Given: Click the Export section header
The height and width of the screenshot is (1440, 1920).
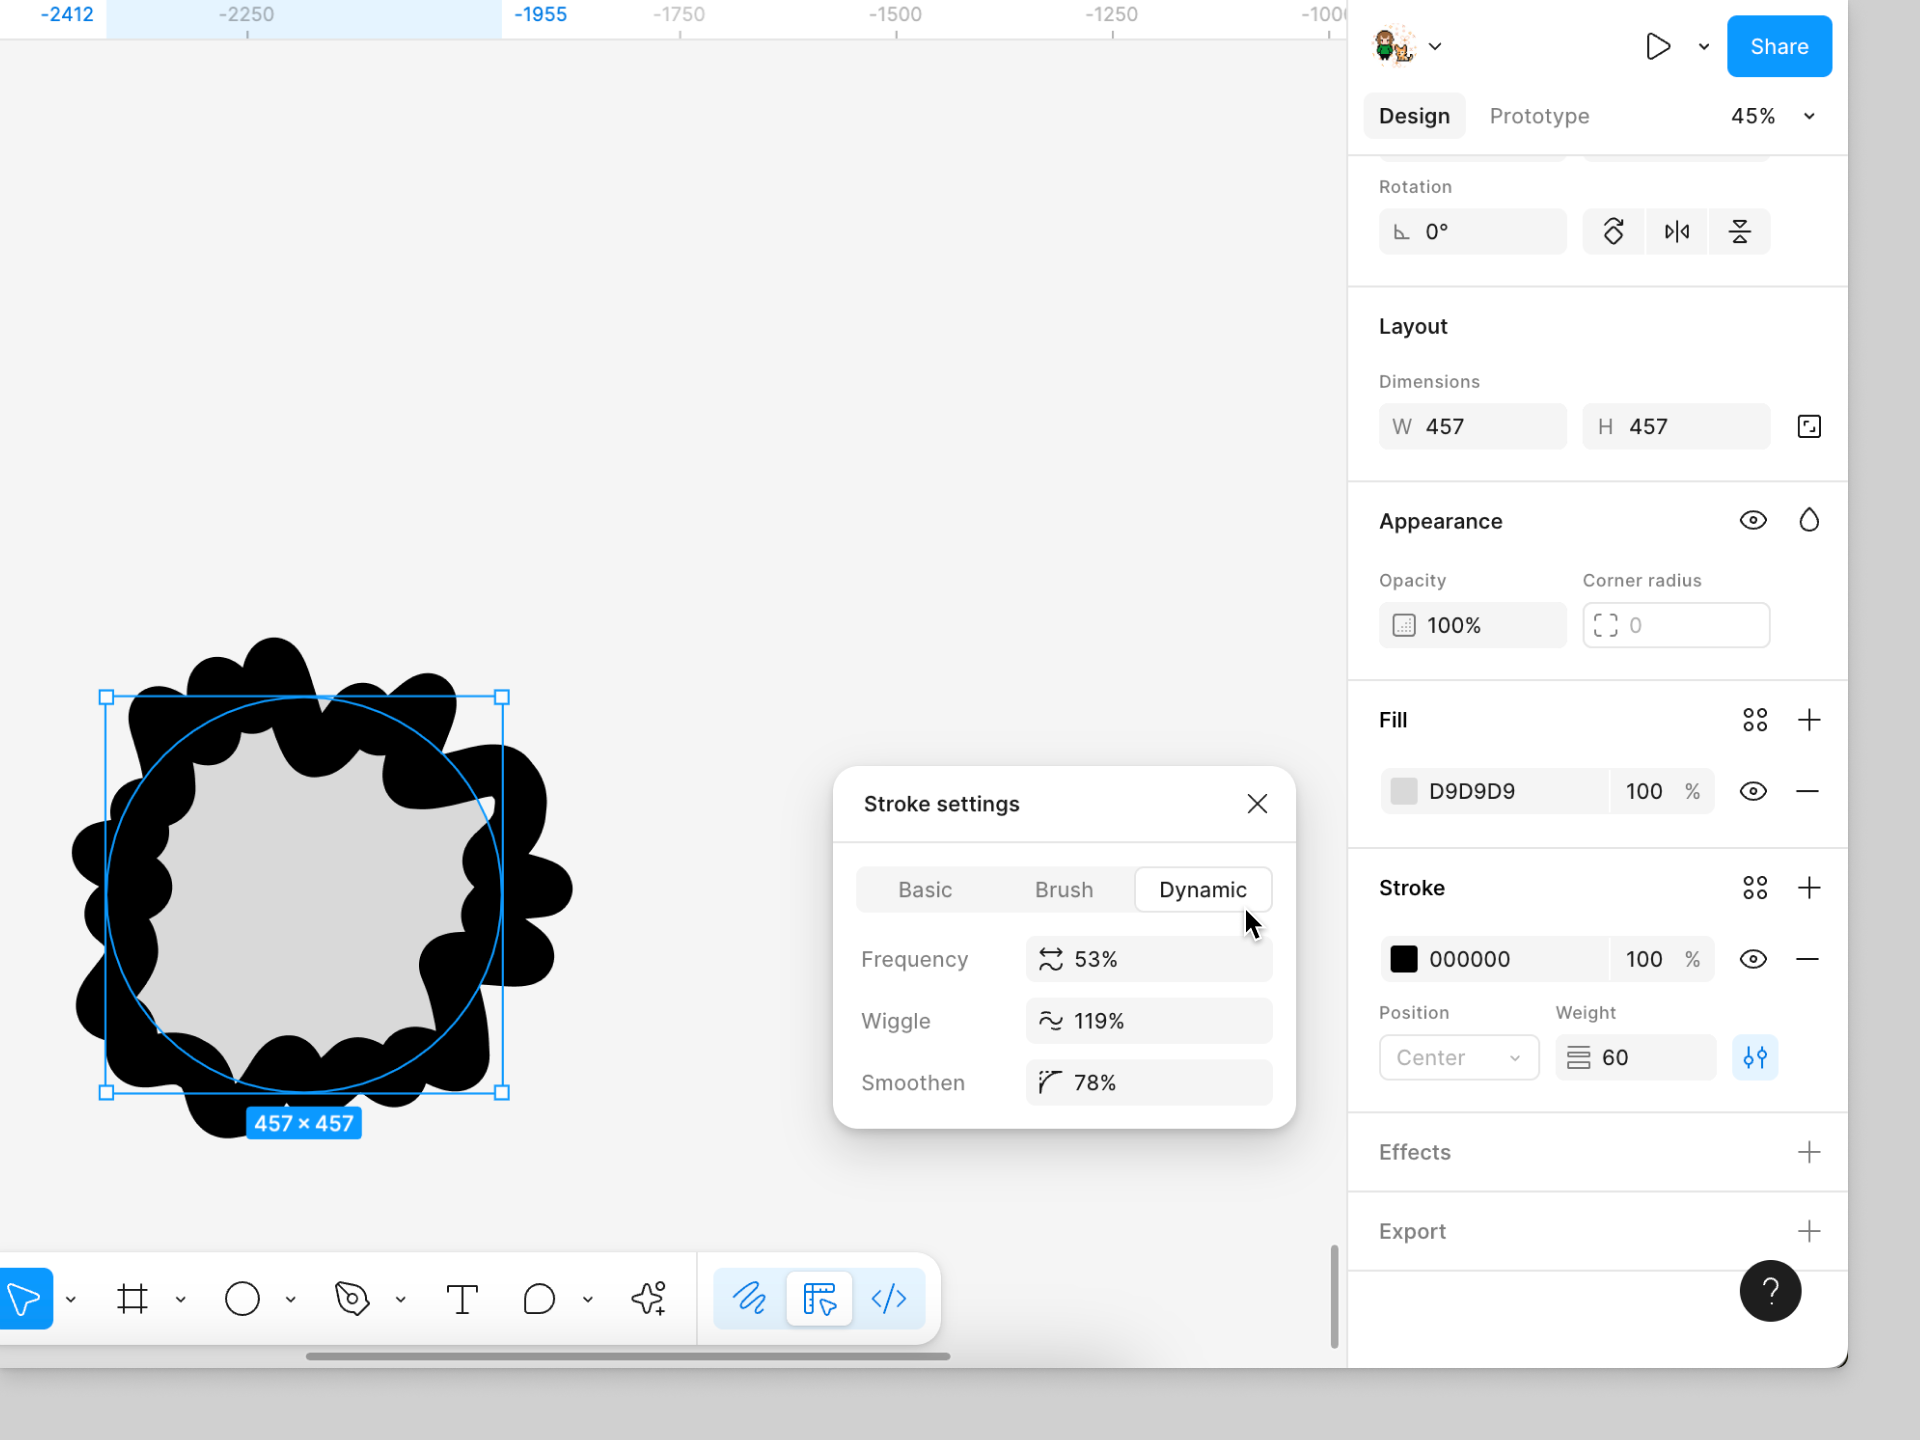Looking at the screenshot, I should (1412, 1231).
